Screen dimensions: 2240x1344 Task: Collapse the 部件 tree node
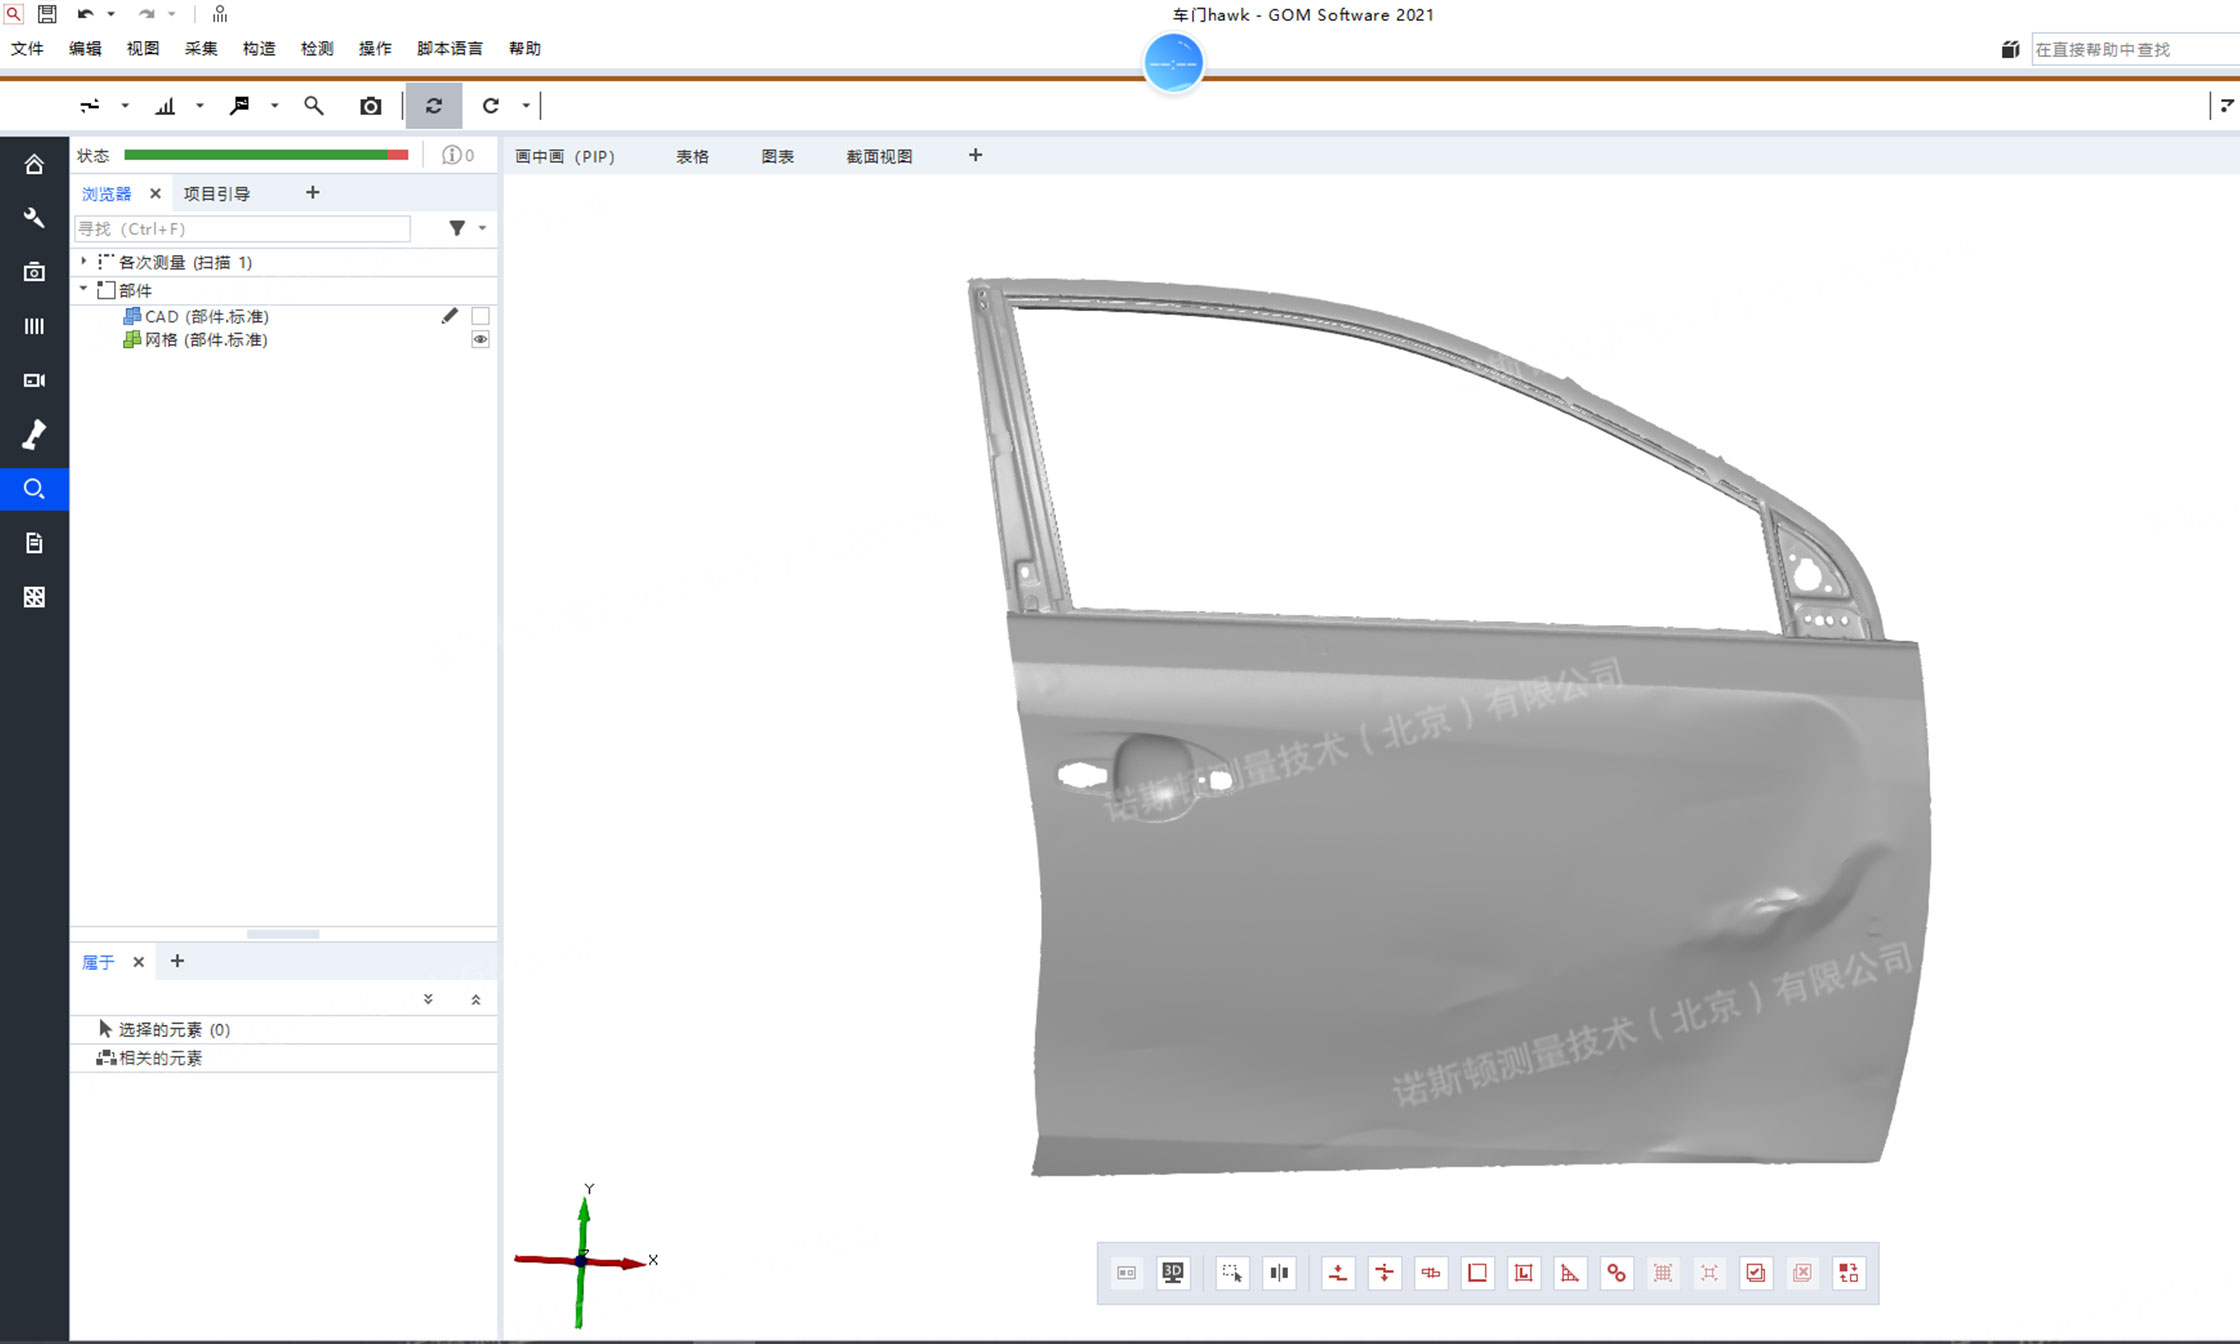point(84,289)
